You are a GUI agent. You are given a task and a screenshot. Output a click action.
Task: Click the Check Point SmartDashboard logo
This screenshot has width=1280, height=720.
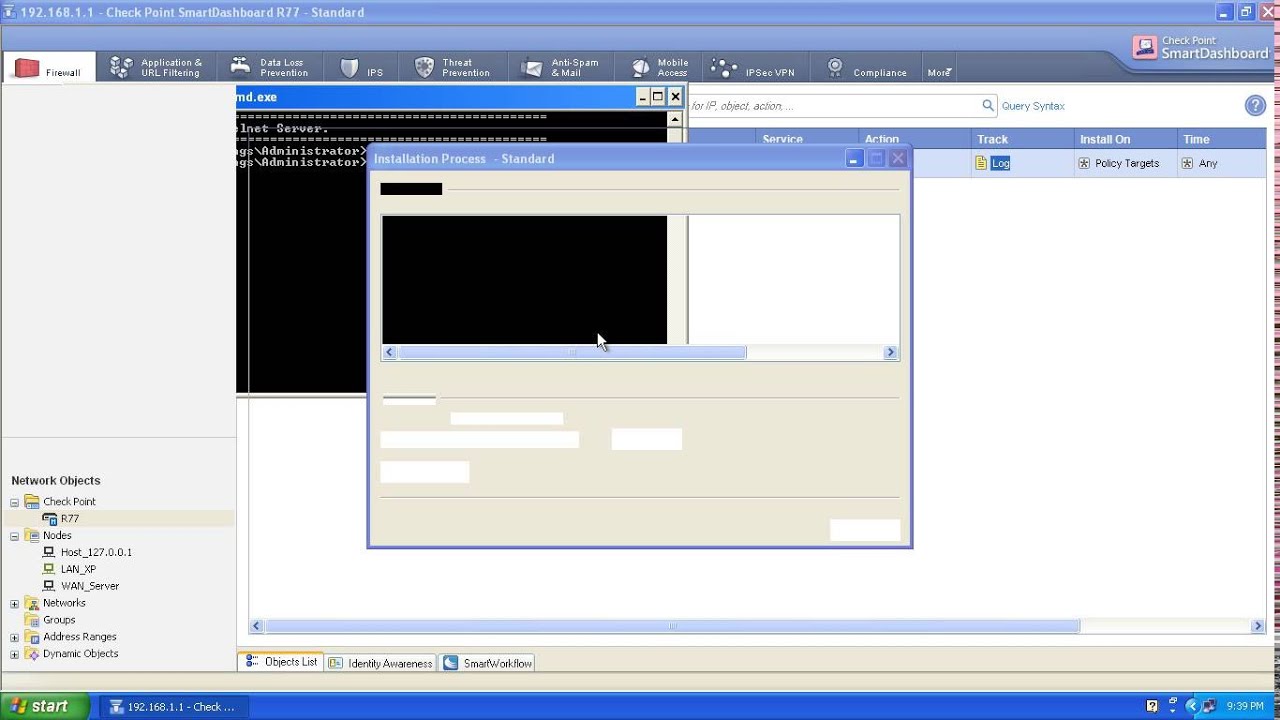pos(1200,48)
